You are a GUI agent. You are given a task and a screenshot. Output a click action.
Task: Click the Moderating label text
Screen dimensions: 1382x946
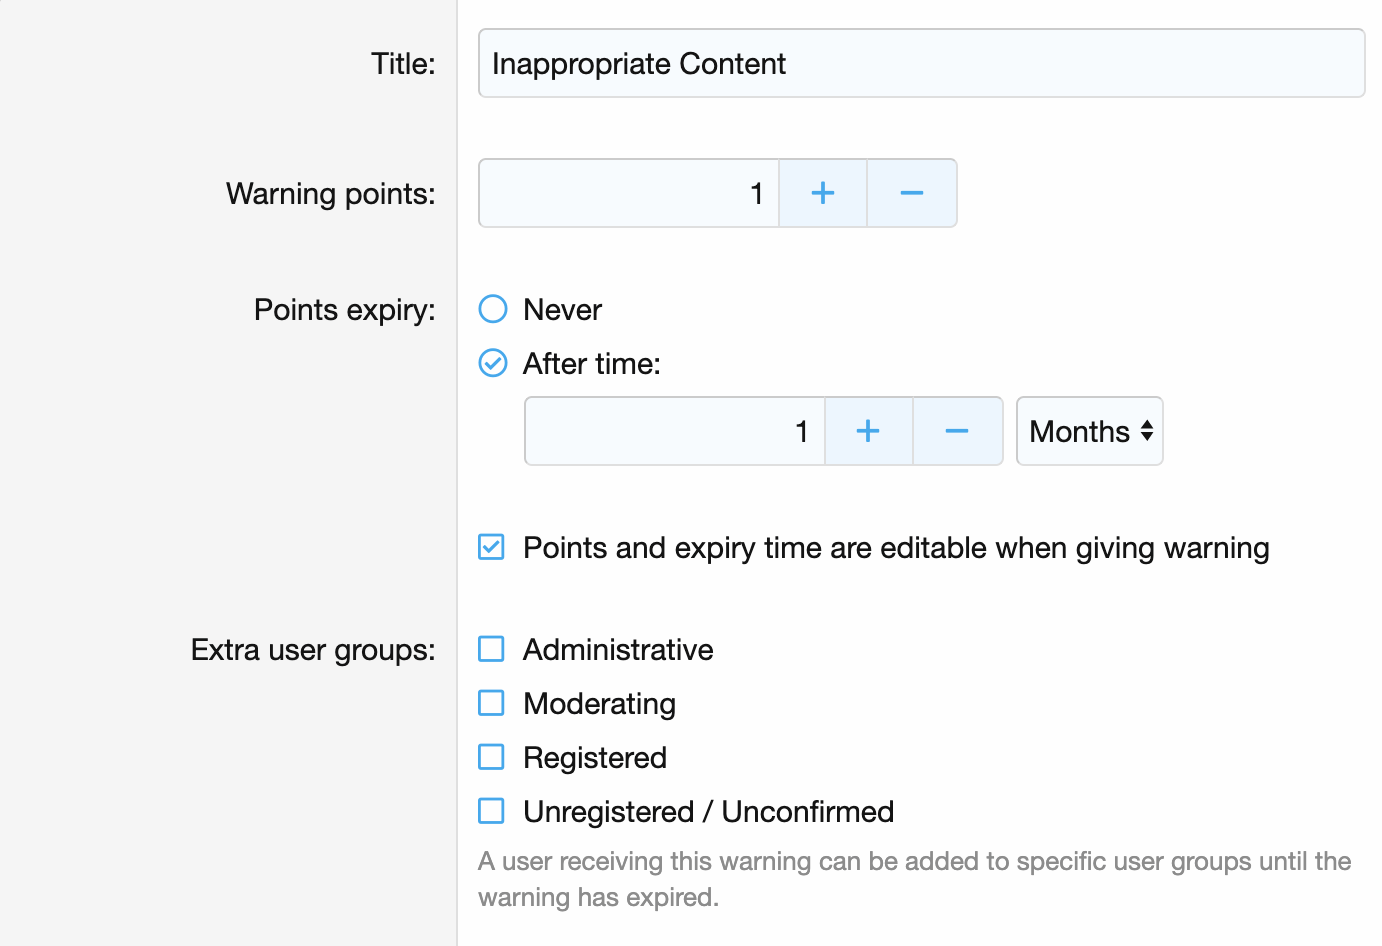tap(599, 704)
